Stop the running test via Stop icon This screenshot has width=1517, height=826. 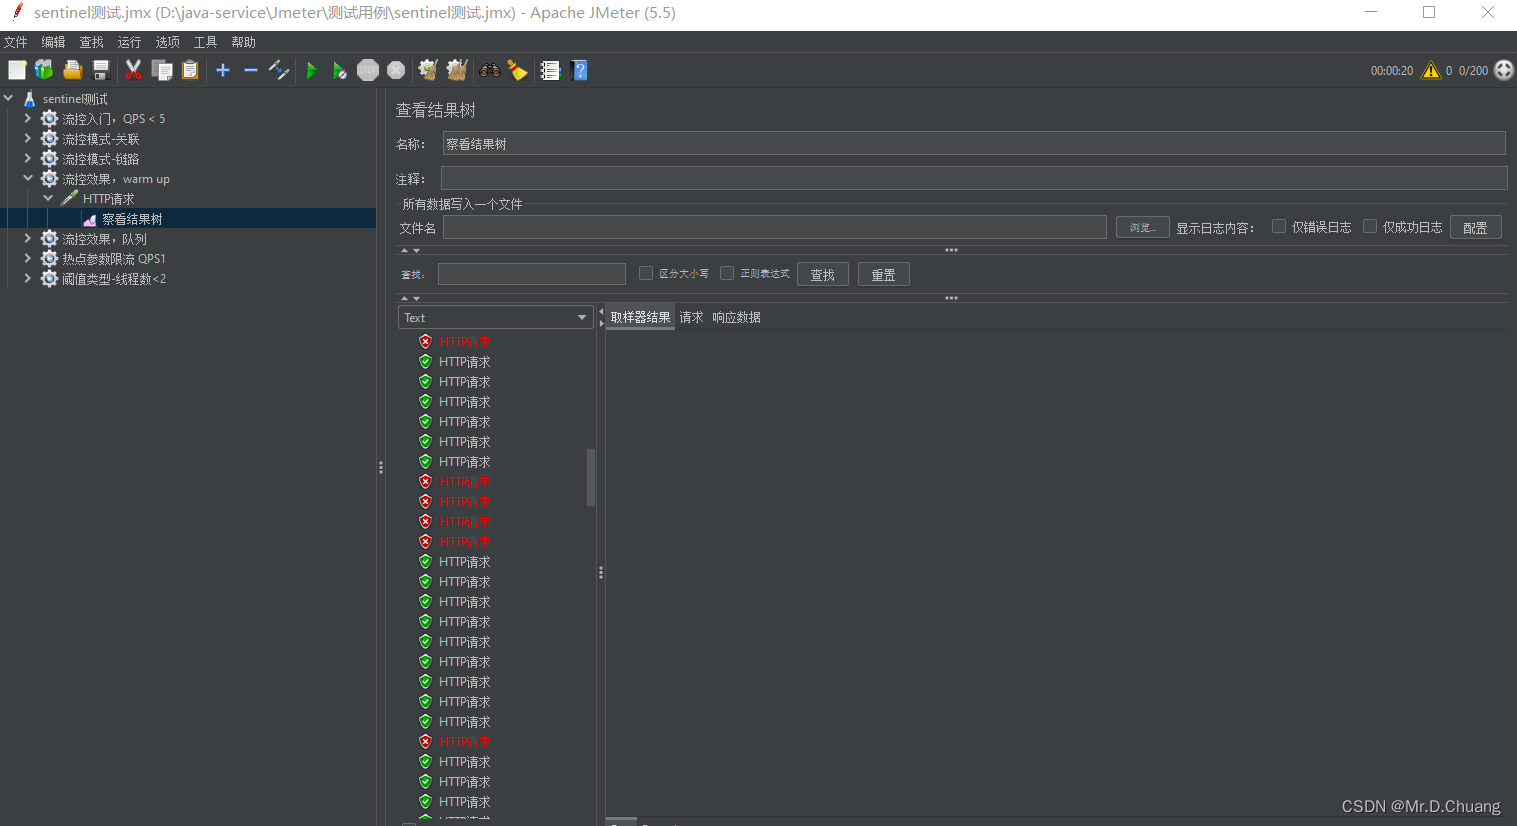pos(368,70)
